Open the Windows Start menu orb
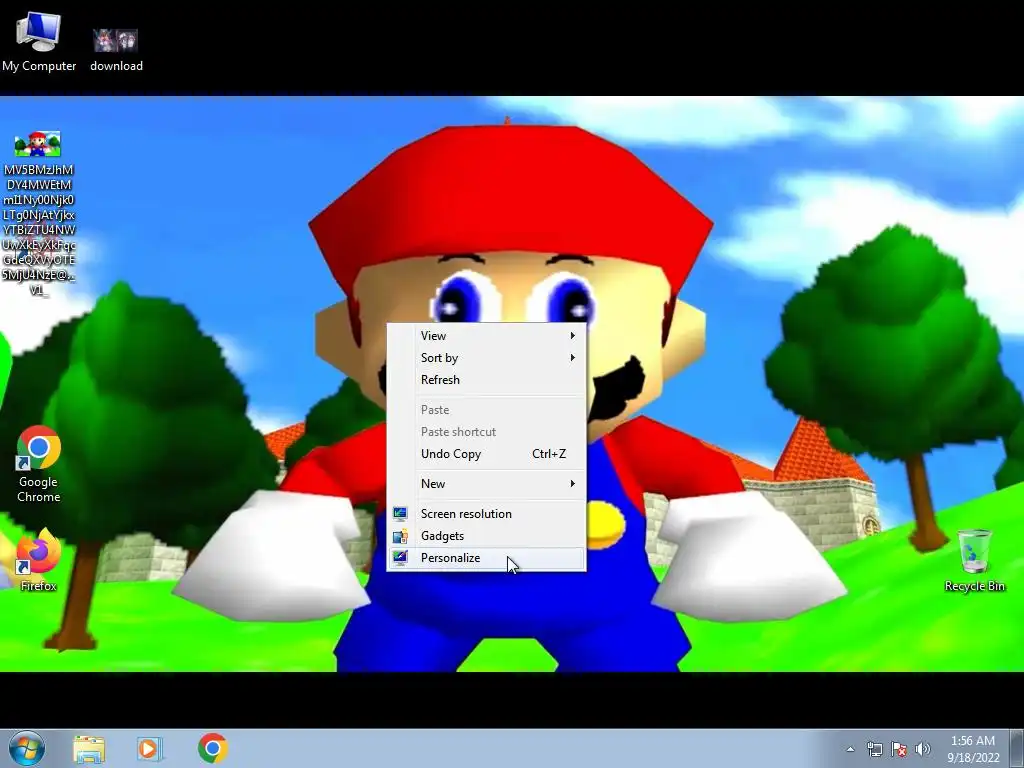This screenshot has width=1024, height=768. (x=27, y=748)
